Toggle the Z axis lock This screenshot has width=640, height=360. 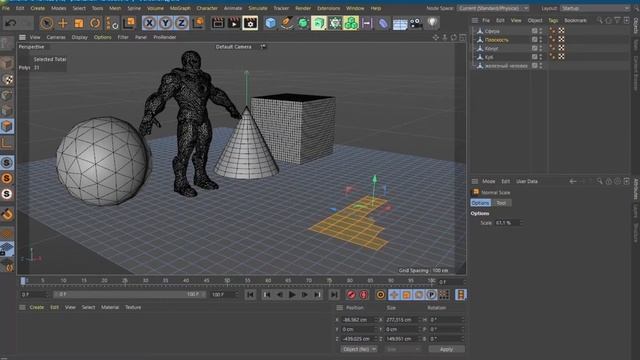tap(181, 23)
